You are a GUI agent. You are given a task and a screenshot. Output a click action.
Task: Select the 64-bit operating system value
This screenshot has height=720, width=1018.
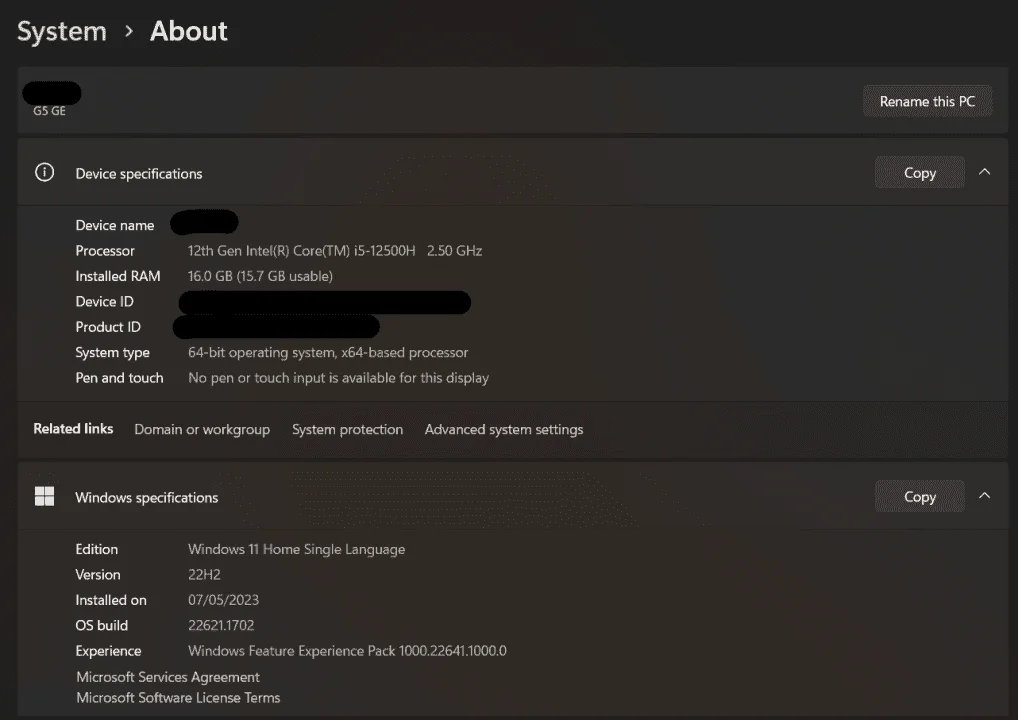(328, 353)
